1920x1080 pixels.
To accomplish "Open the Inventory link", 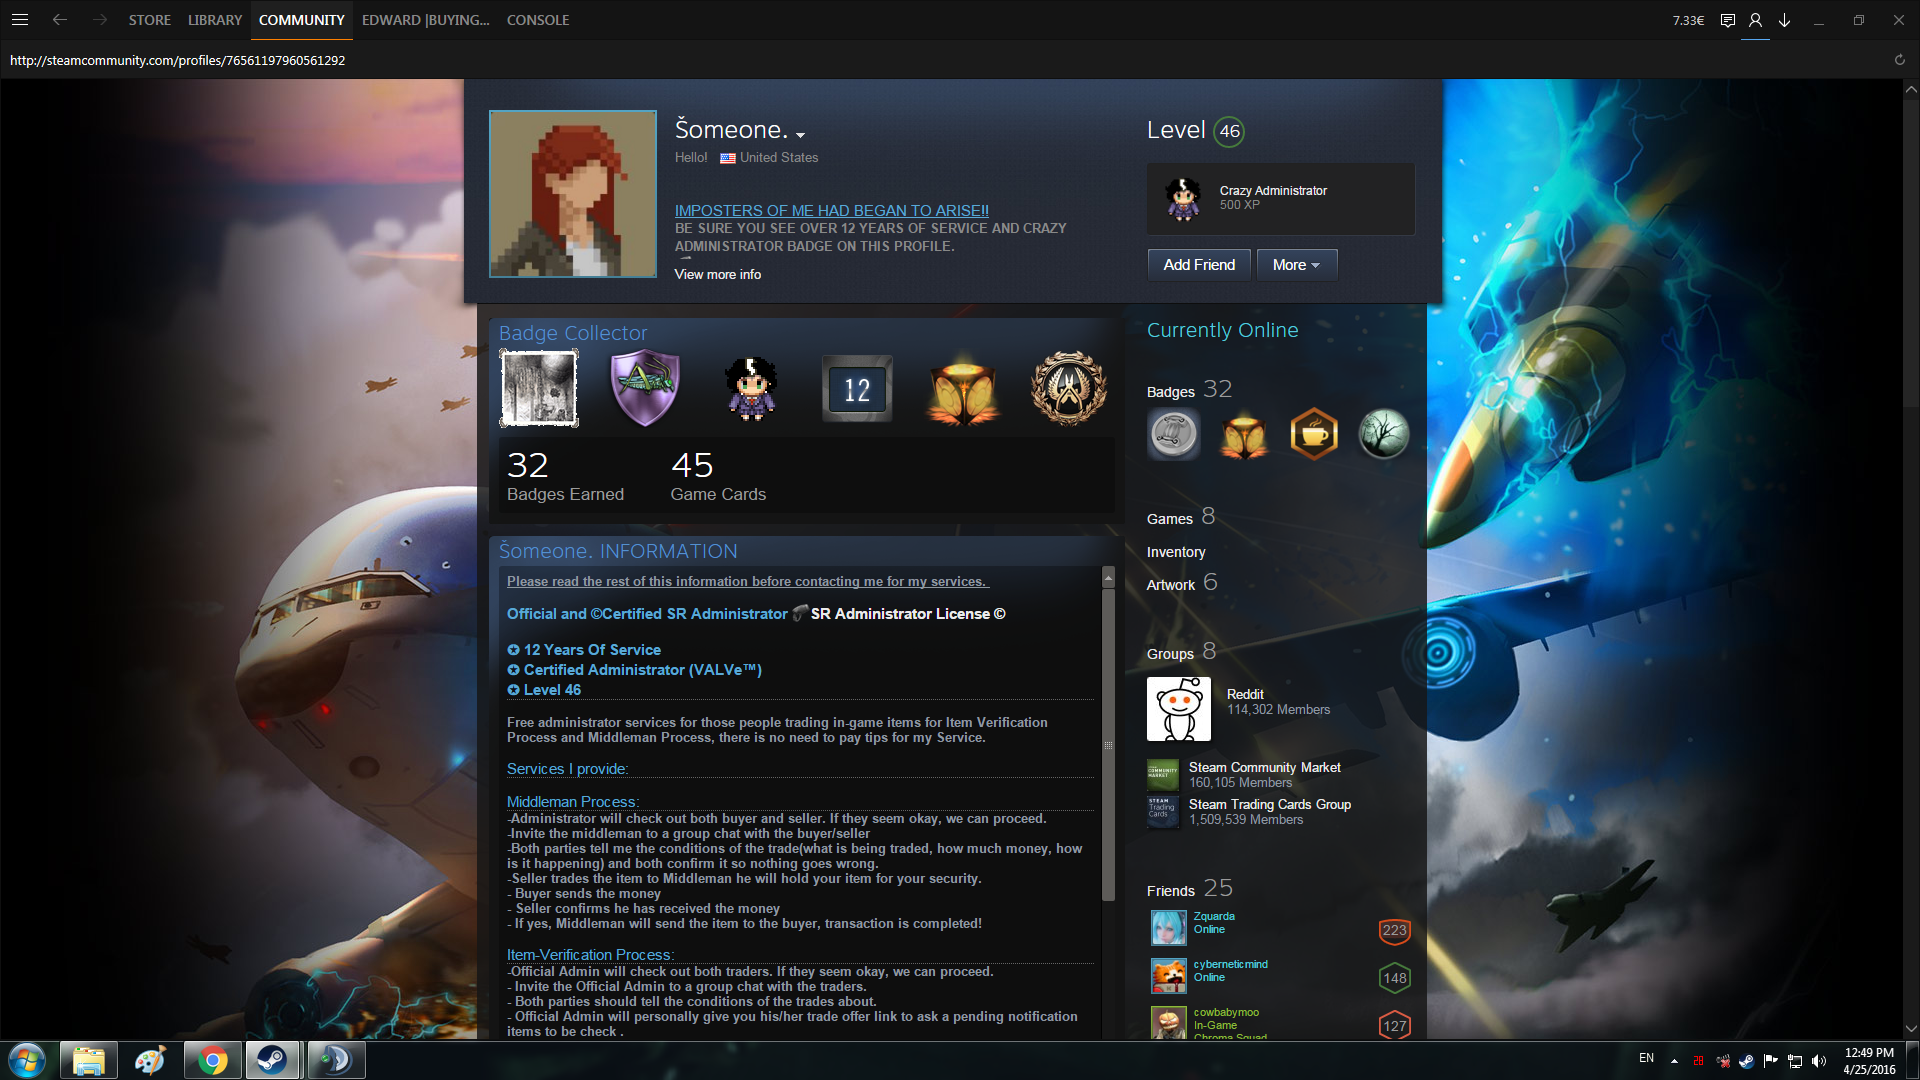I will click(x=1175, y=552).
